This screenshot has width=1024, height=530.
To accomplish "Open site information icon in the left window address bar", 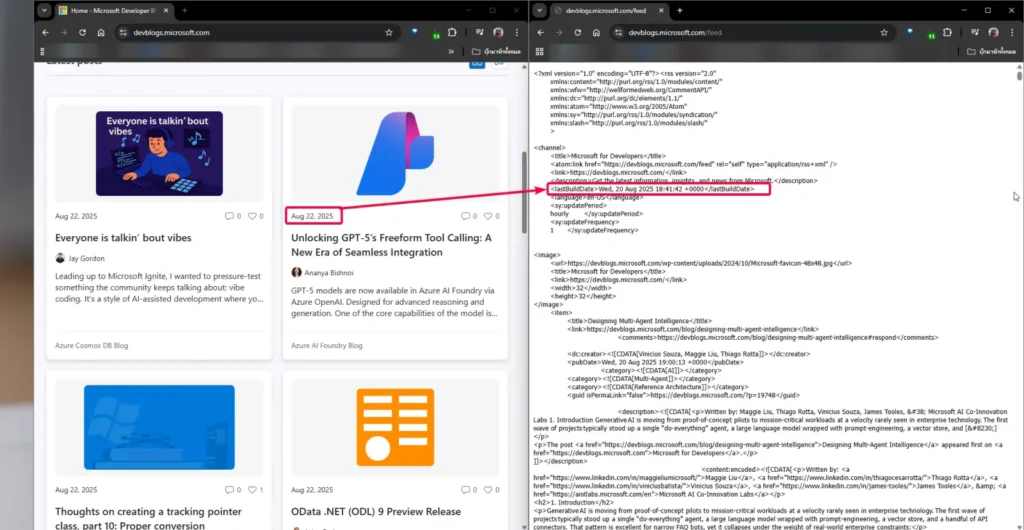I will (122, 33).
